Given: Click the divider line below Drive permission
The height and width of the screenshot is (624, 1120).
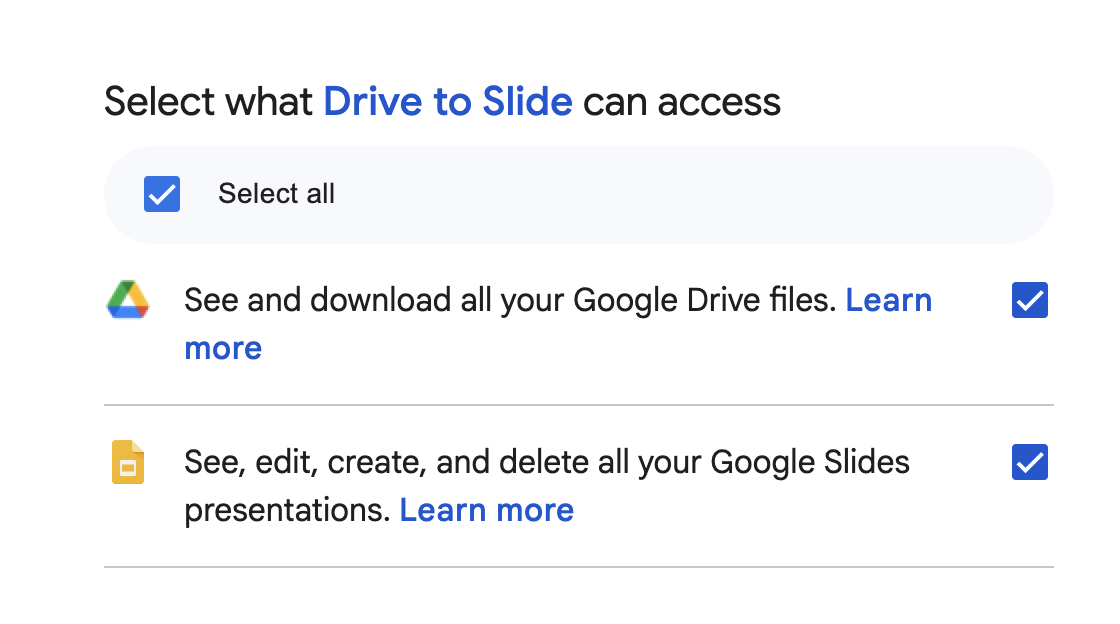Looking at the screenshot, I should 579,405.
